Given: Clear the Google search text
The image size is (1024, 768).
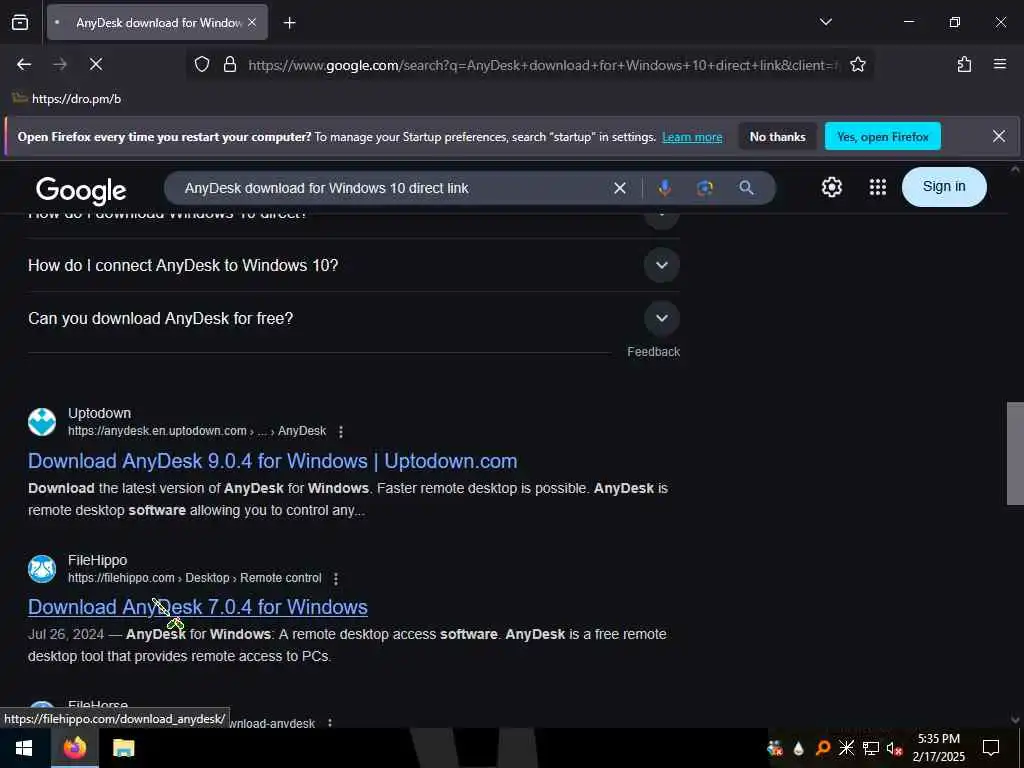Looking at the screenshot, I should pos(620,188).
